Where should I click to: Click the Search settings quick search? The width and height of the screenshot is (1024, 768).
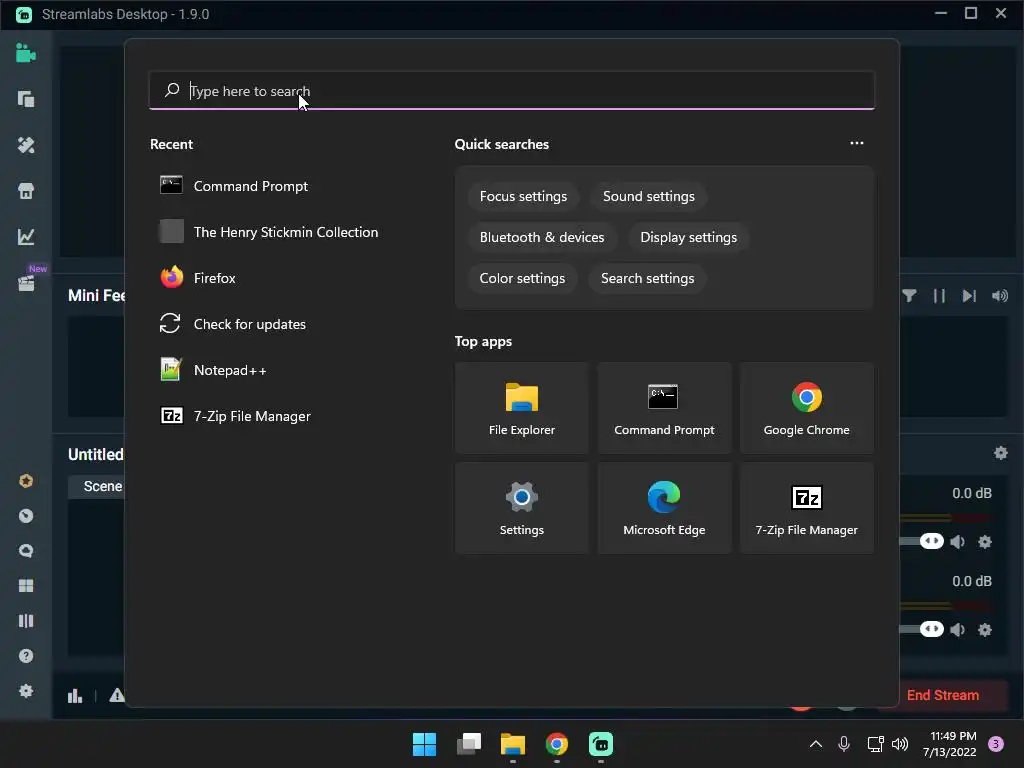coord(647,279)
